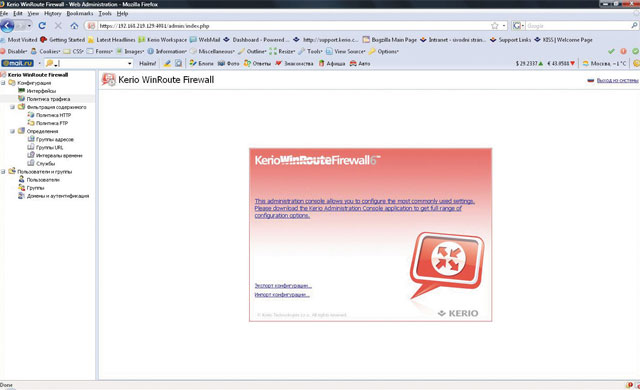The width and height of the screenshot is (640, 390).
Task: Click the green checkmark validation icon
Action: pyautogui.click(x=611, y=51)
